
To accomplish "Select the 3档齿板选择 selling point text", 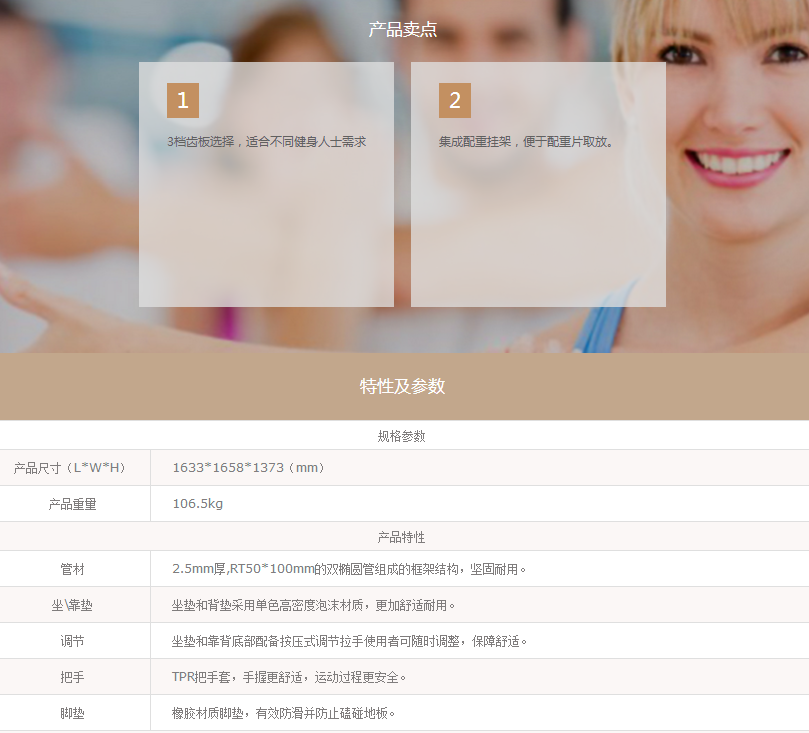I will pyautogui.click(x=266, y=142).
